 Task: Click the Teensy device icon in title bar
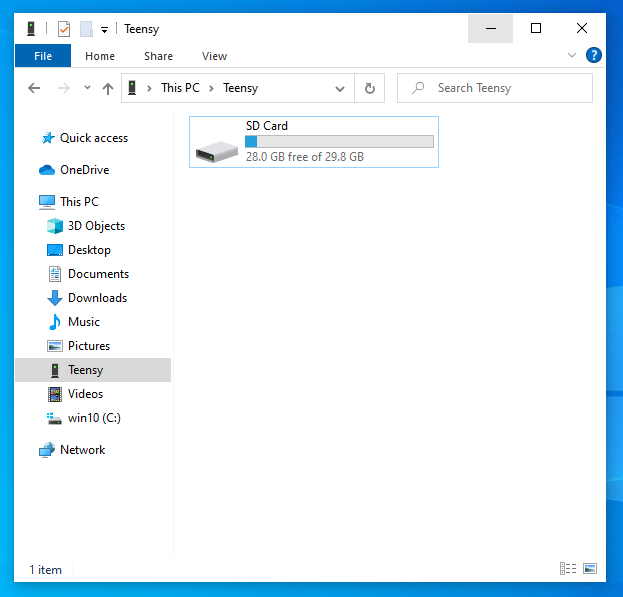coord(31,29)
